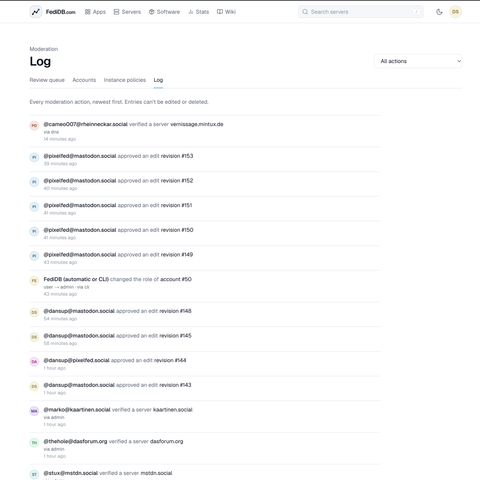Image resolution: width=480 pixels, height=480 pixels.
Task: Open the kaartinen.social server link
Action: (x=173, y=410)
